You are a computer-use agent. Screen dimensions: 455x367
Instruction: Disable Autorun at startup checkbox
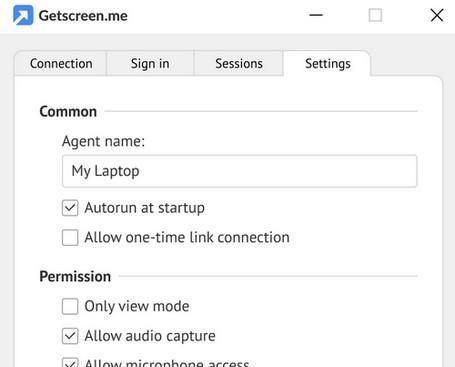(x=70, y=208)
